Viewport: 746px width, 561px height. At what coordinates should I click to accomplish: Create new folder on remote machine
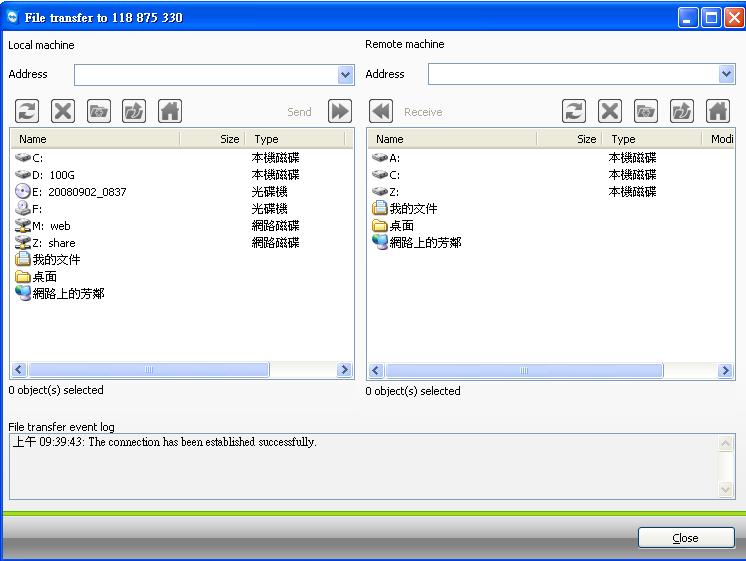pos(646,111)
